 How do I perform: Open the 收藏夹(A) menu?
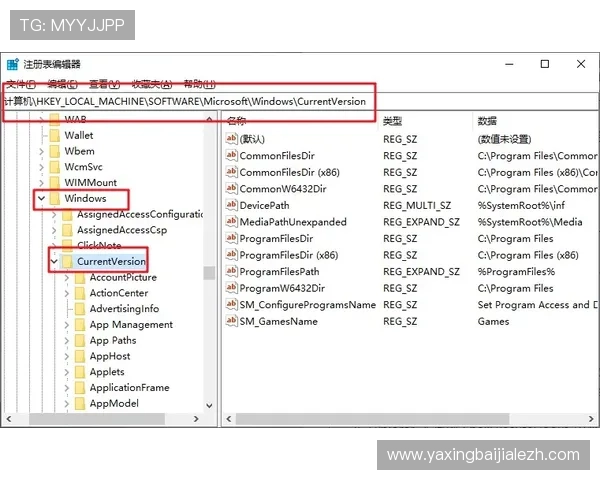point(152,84)
